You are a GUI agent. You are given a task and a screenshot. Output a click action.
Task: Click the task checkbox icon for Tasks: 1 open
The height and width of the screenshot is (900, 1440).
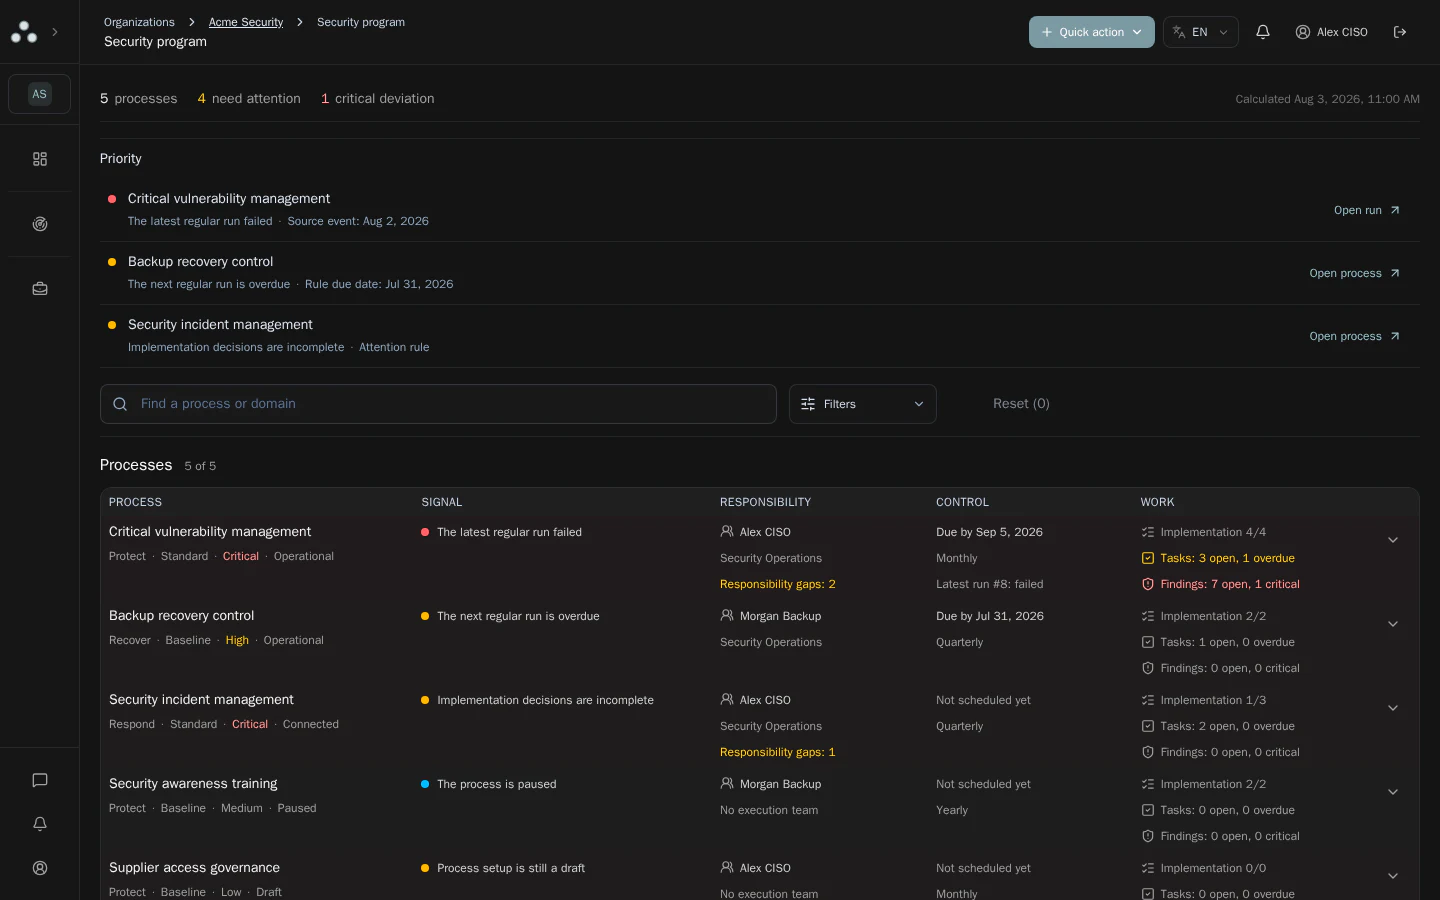[1148, 642]
